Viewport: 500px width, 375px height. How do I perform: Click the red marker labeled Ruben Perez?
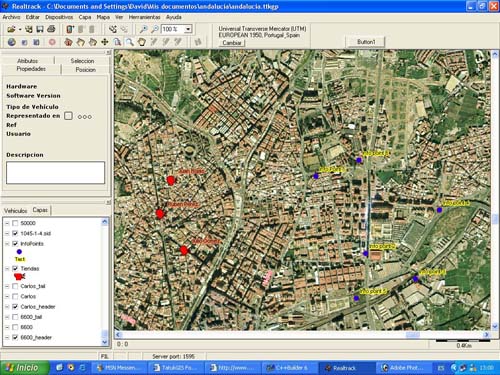[x=160, y=214]
